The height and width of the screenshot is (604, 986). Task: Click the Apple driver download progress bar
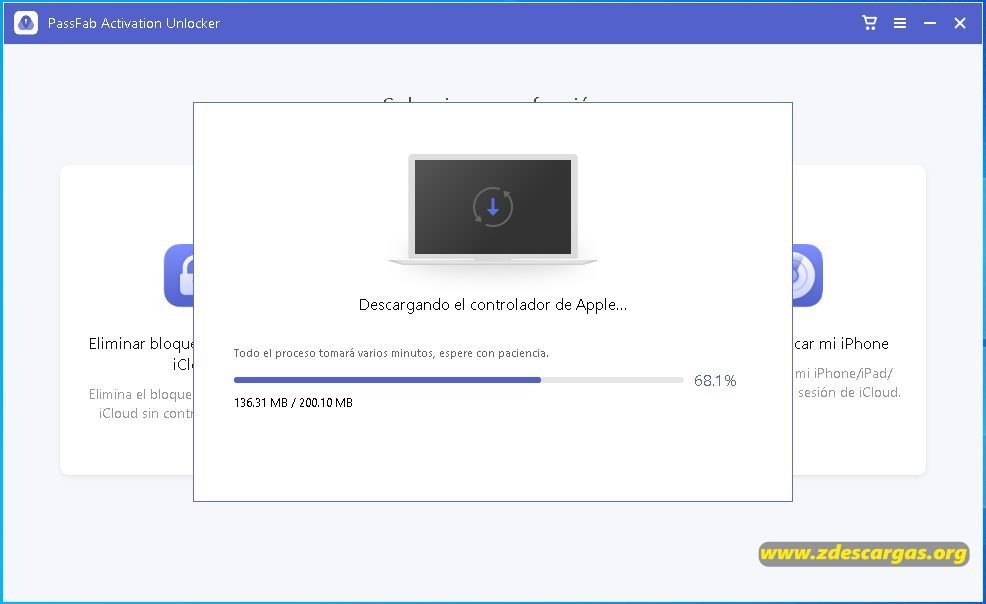pos(458,380)
